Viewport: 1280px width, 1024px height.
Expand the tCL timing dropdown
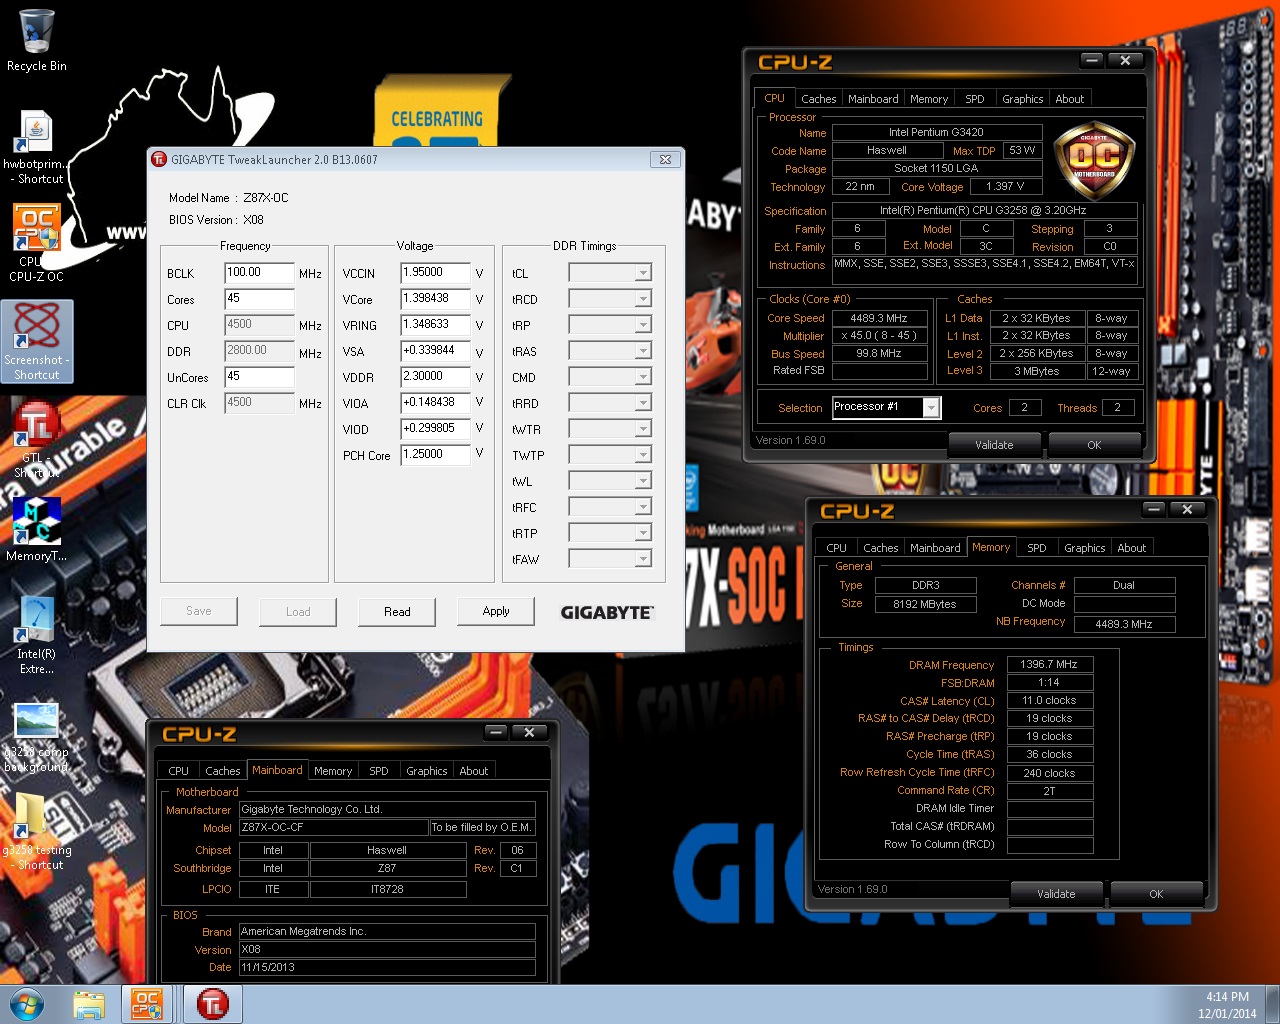(x=643, y=273)
